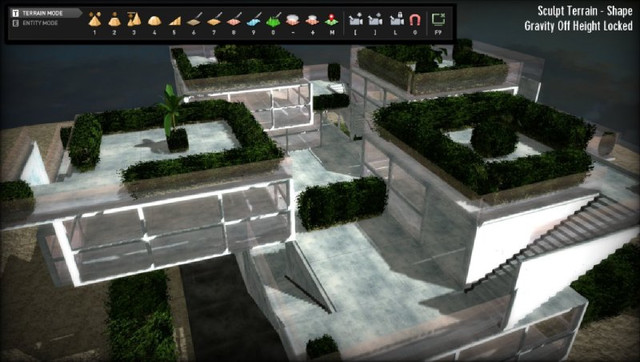The width and height of the screenshot is (640, 362).
Task: Select terrain tool labeled 2
Action: pos(114,20)
